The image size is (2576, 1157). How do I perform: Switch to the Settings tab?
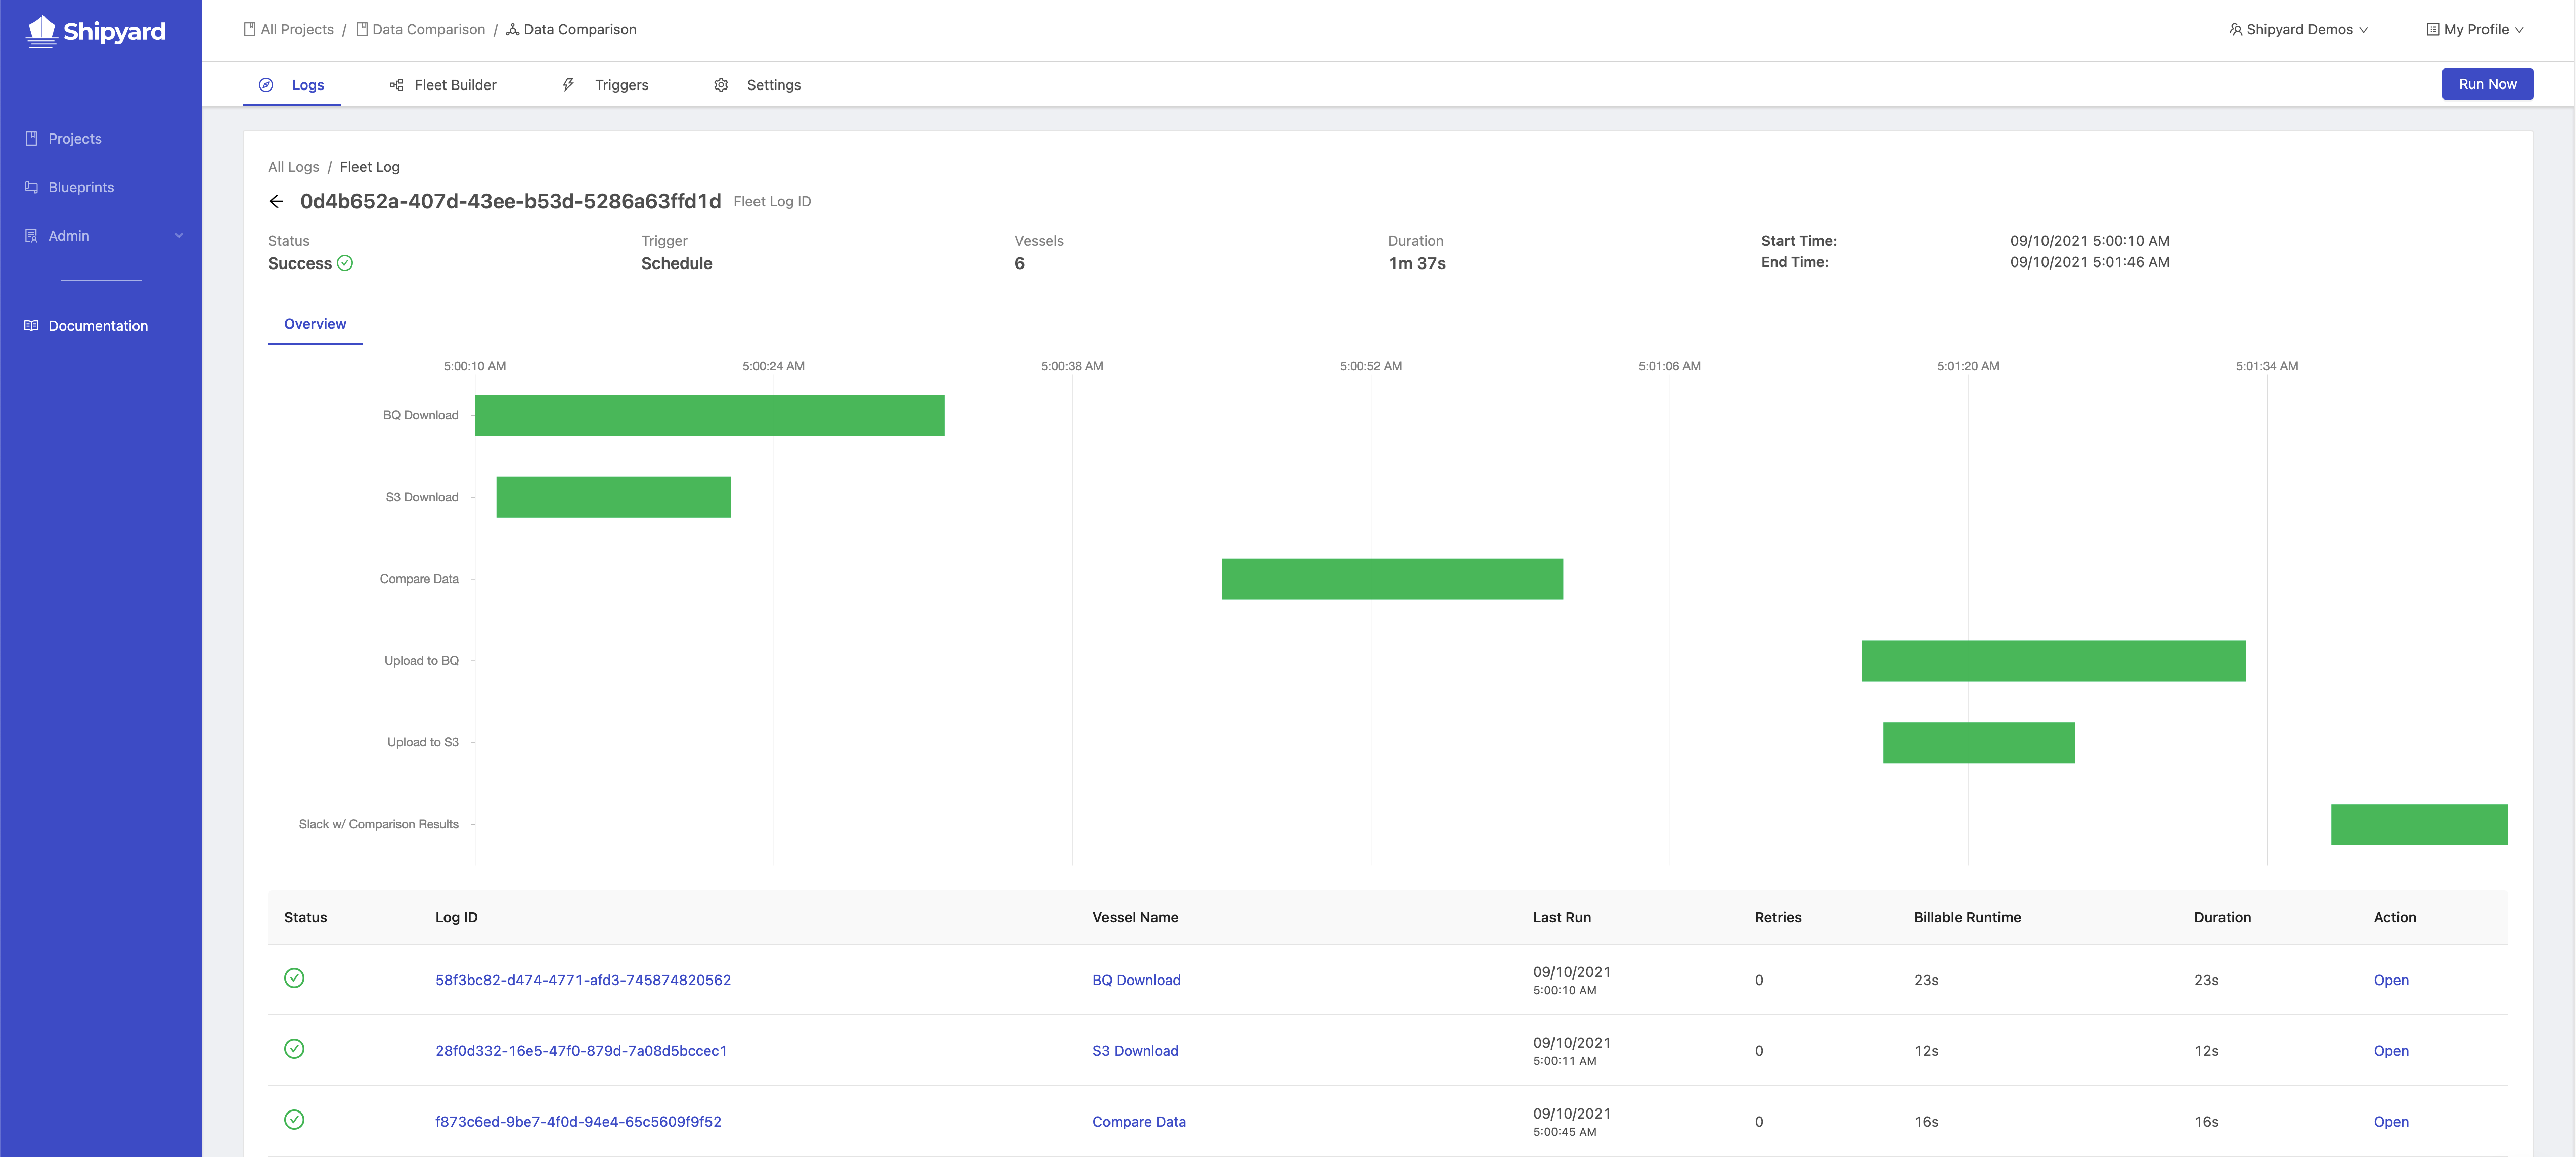pos(757,85)
